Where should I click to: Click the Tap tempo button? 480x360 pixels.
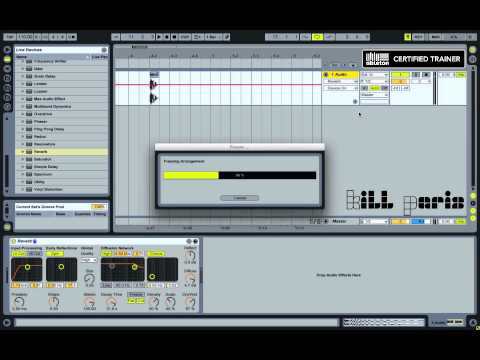(x=10, y=37)
